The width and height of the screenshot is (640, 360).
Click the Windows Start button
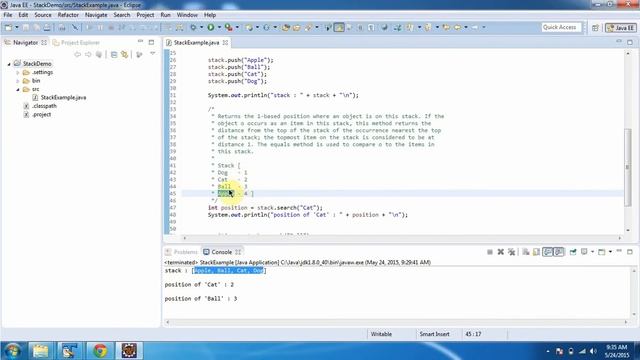pyautogui.click(x=12, y=351)
